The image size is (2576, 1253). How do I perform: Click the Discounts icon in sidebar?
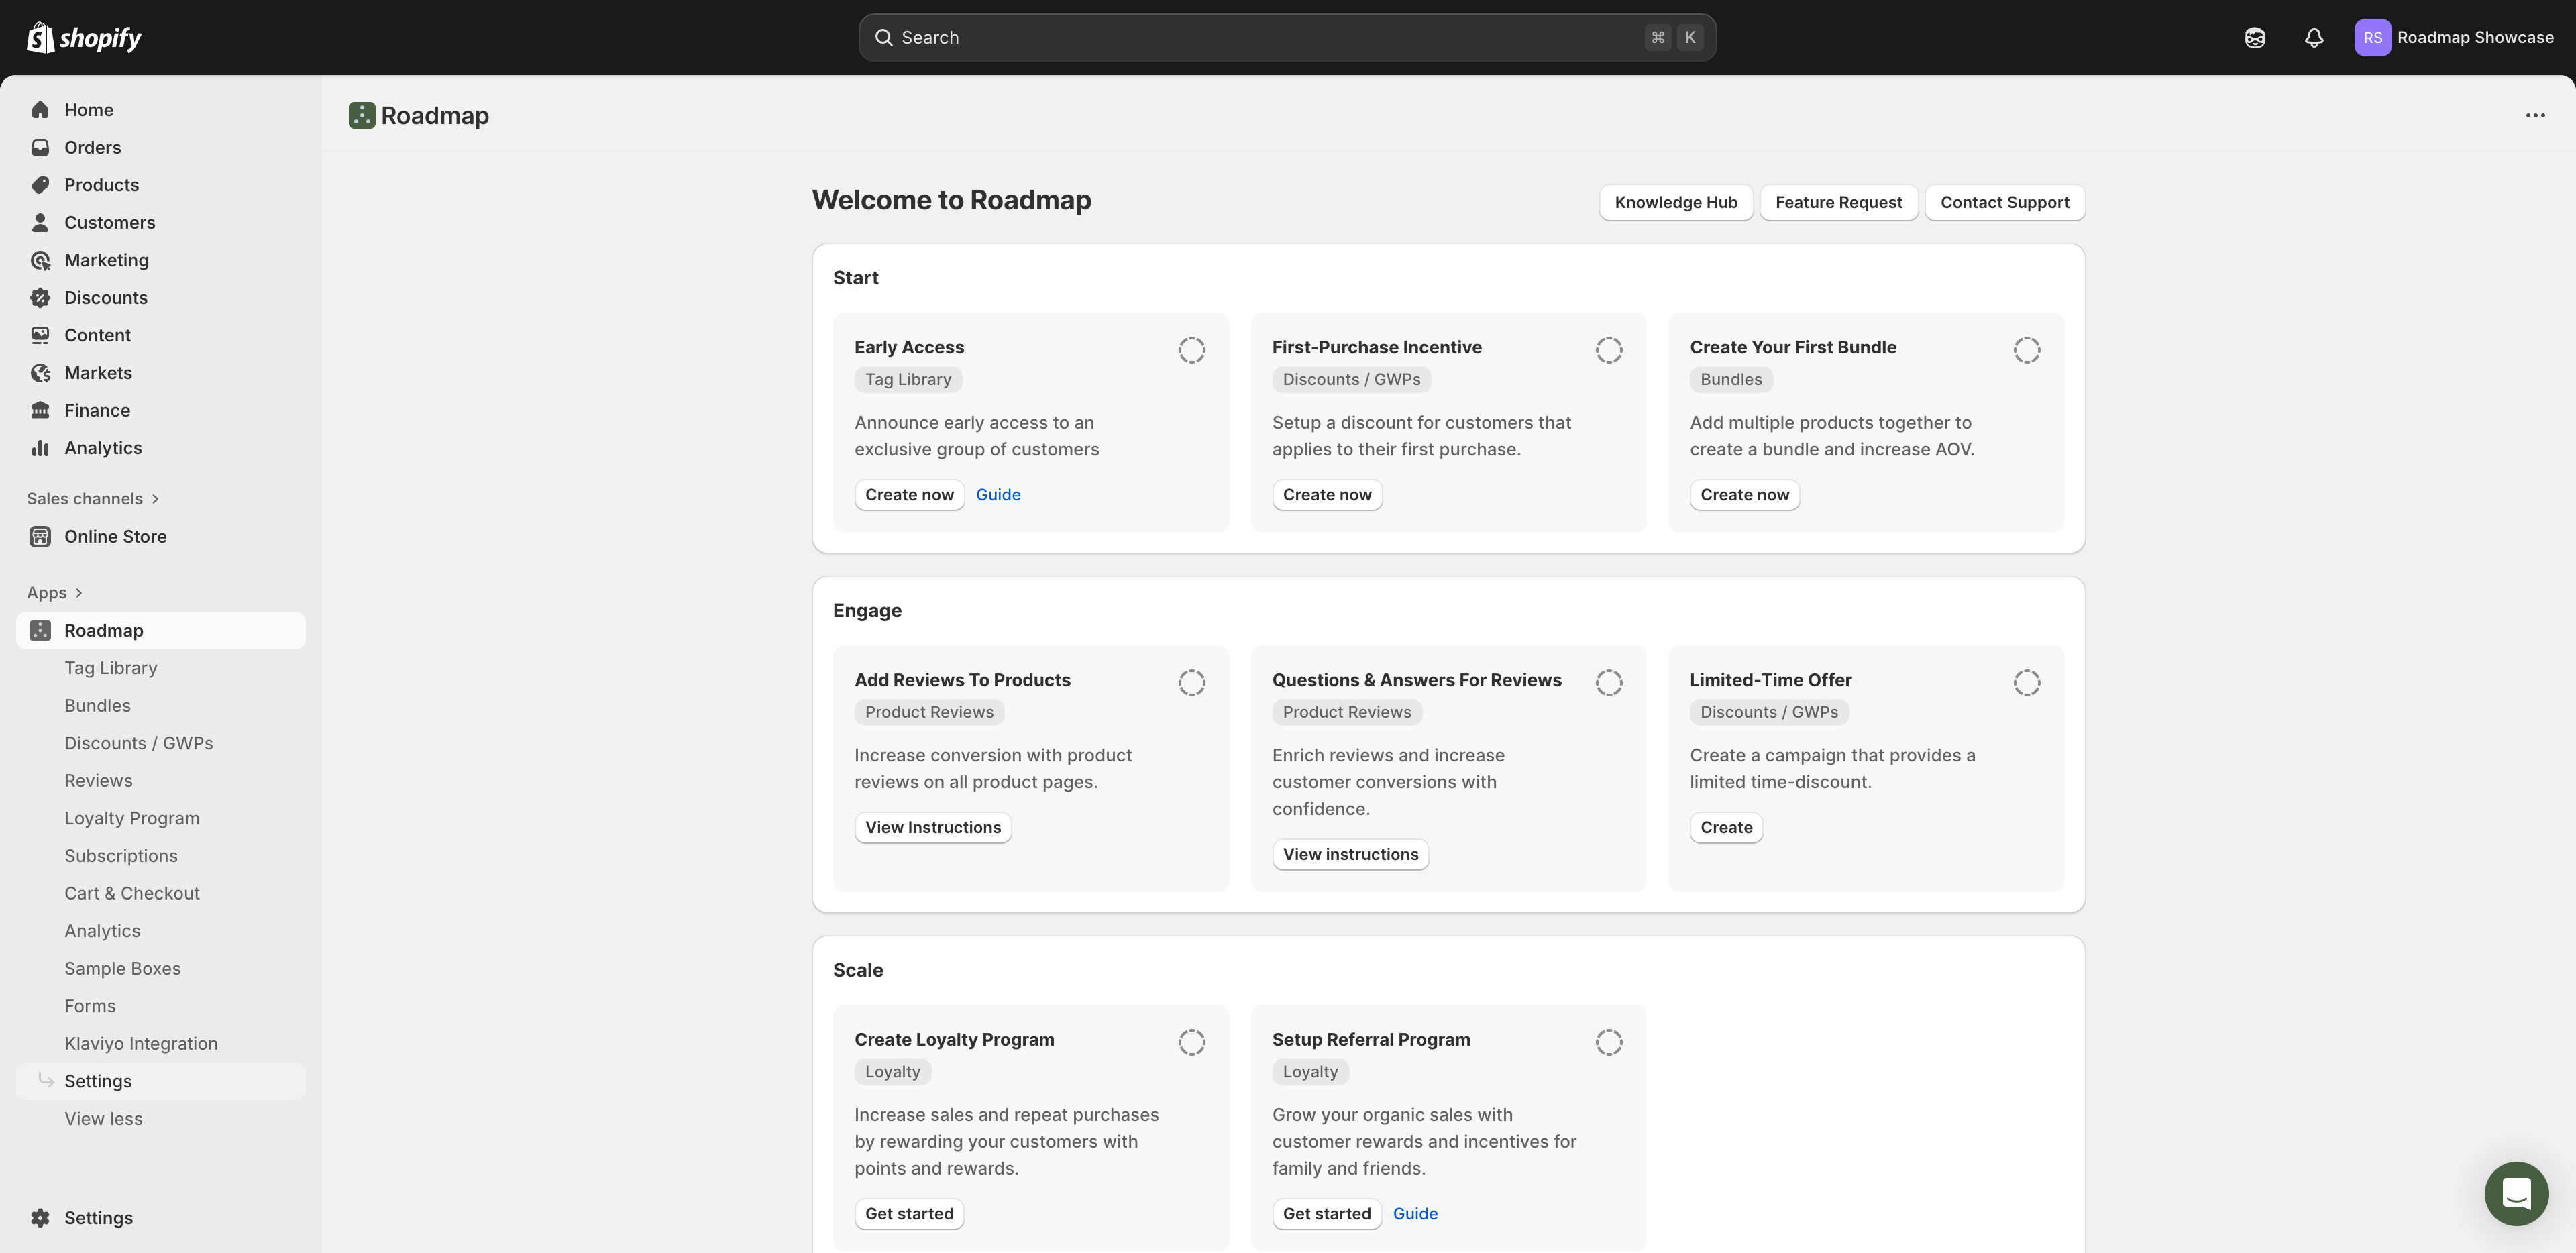[x=40, y=297]
